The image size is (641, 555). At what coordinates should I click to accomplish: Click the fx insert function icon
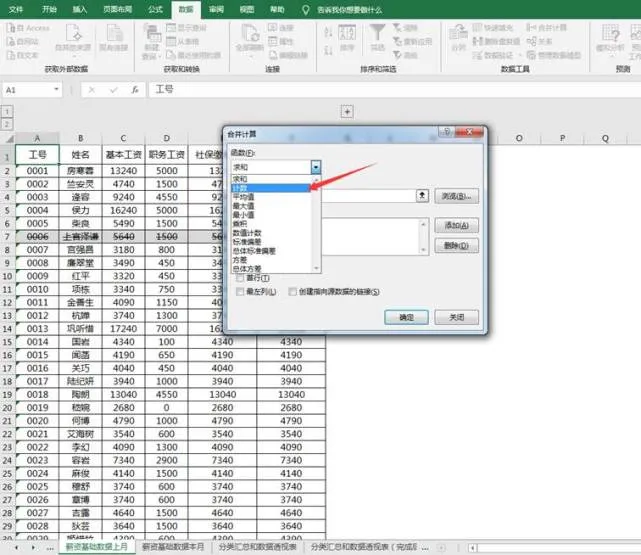pyautogui.click(x=134, y=90)
